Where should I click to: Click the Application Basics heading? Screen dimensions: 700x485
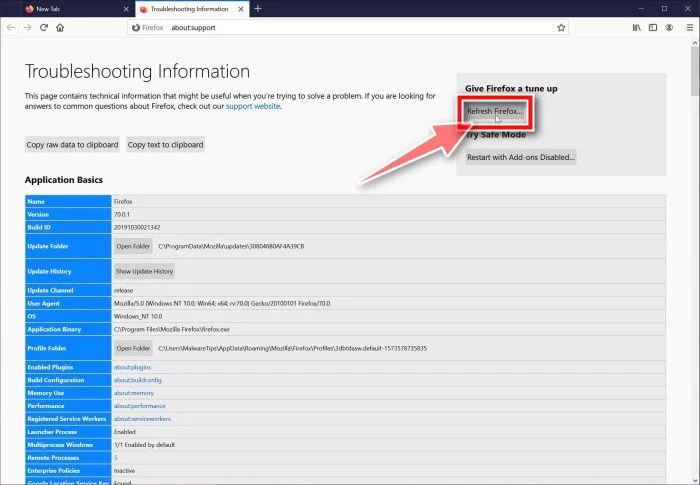click(64, 180)
